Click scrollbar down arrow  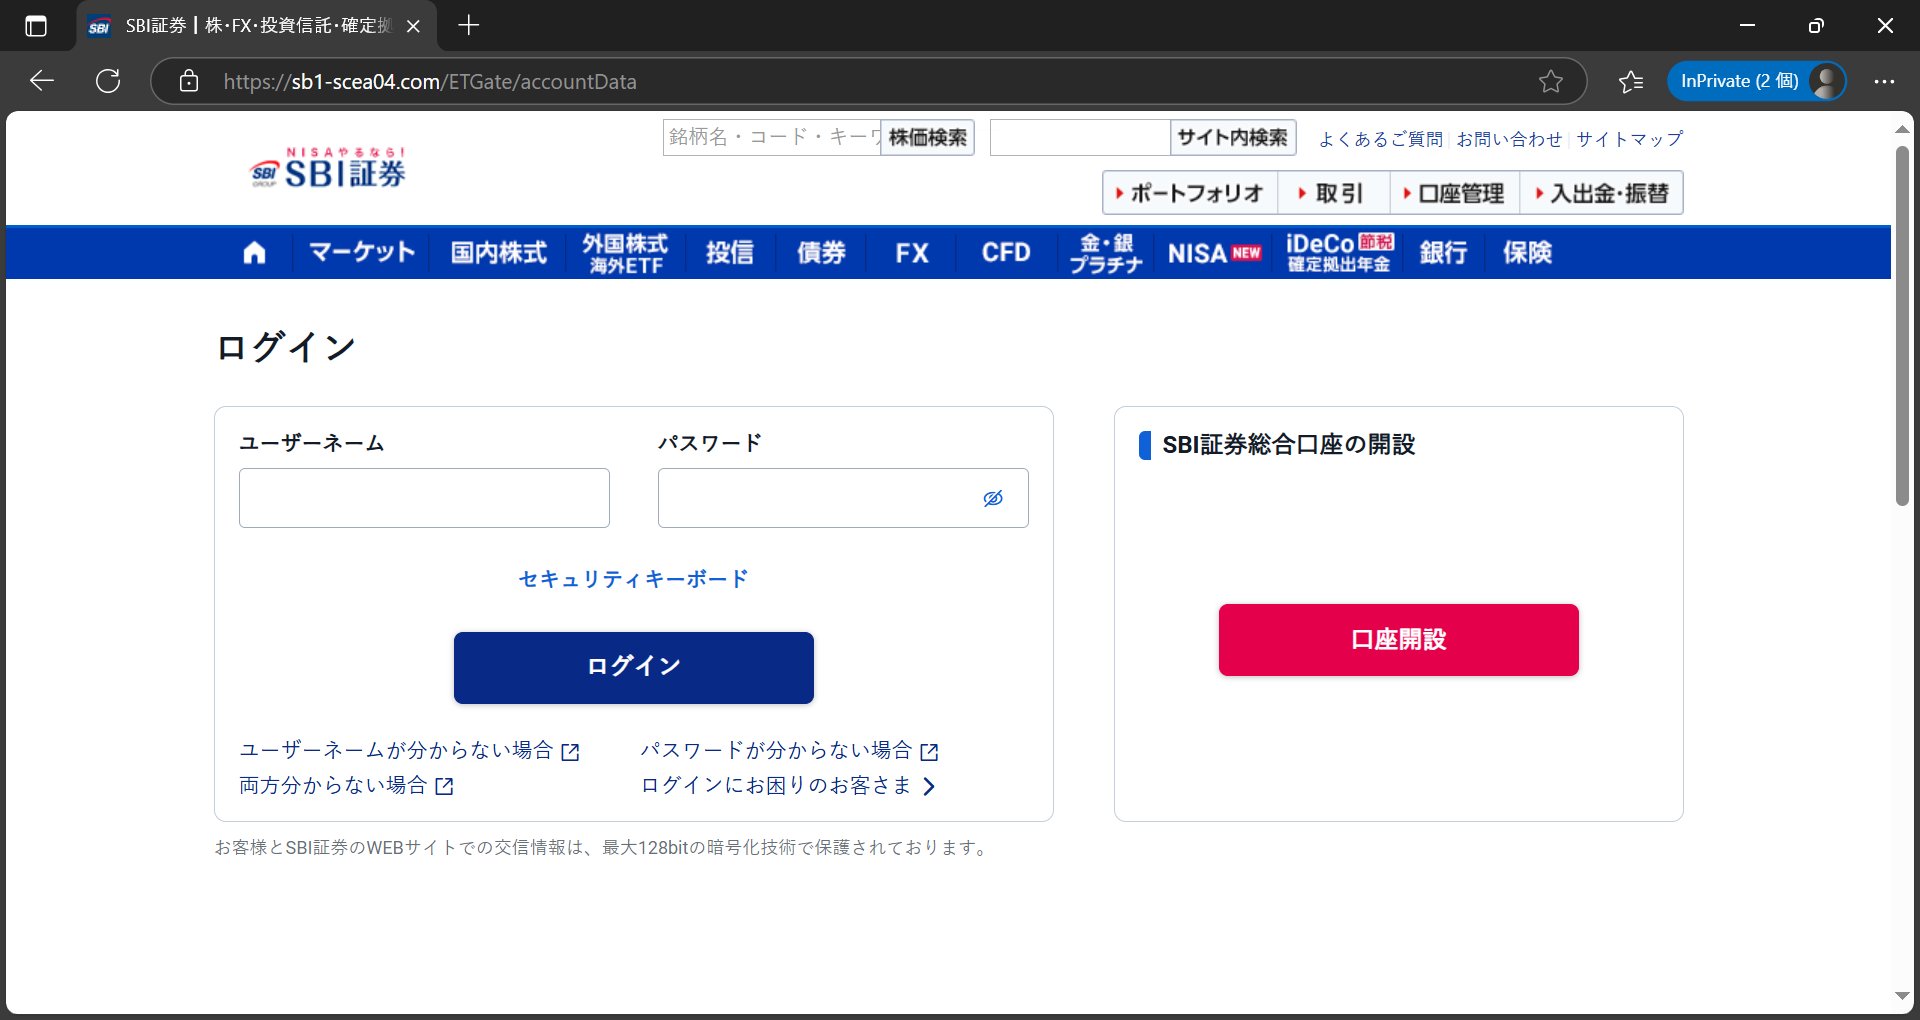click(1902, 996)
